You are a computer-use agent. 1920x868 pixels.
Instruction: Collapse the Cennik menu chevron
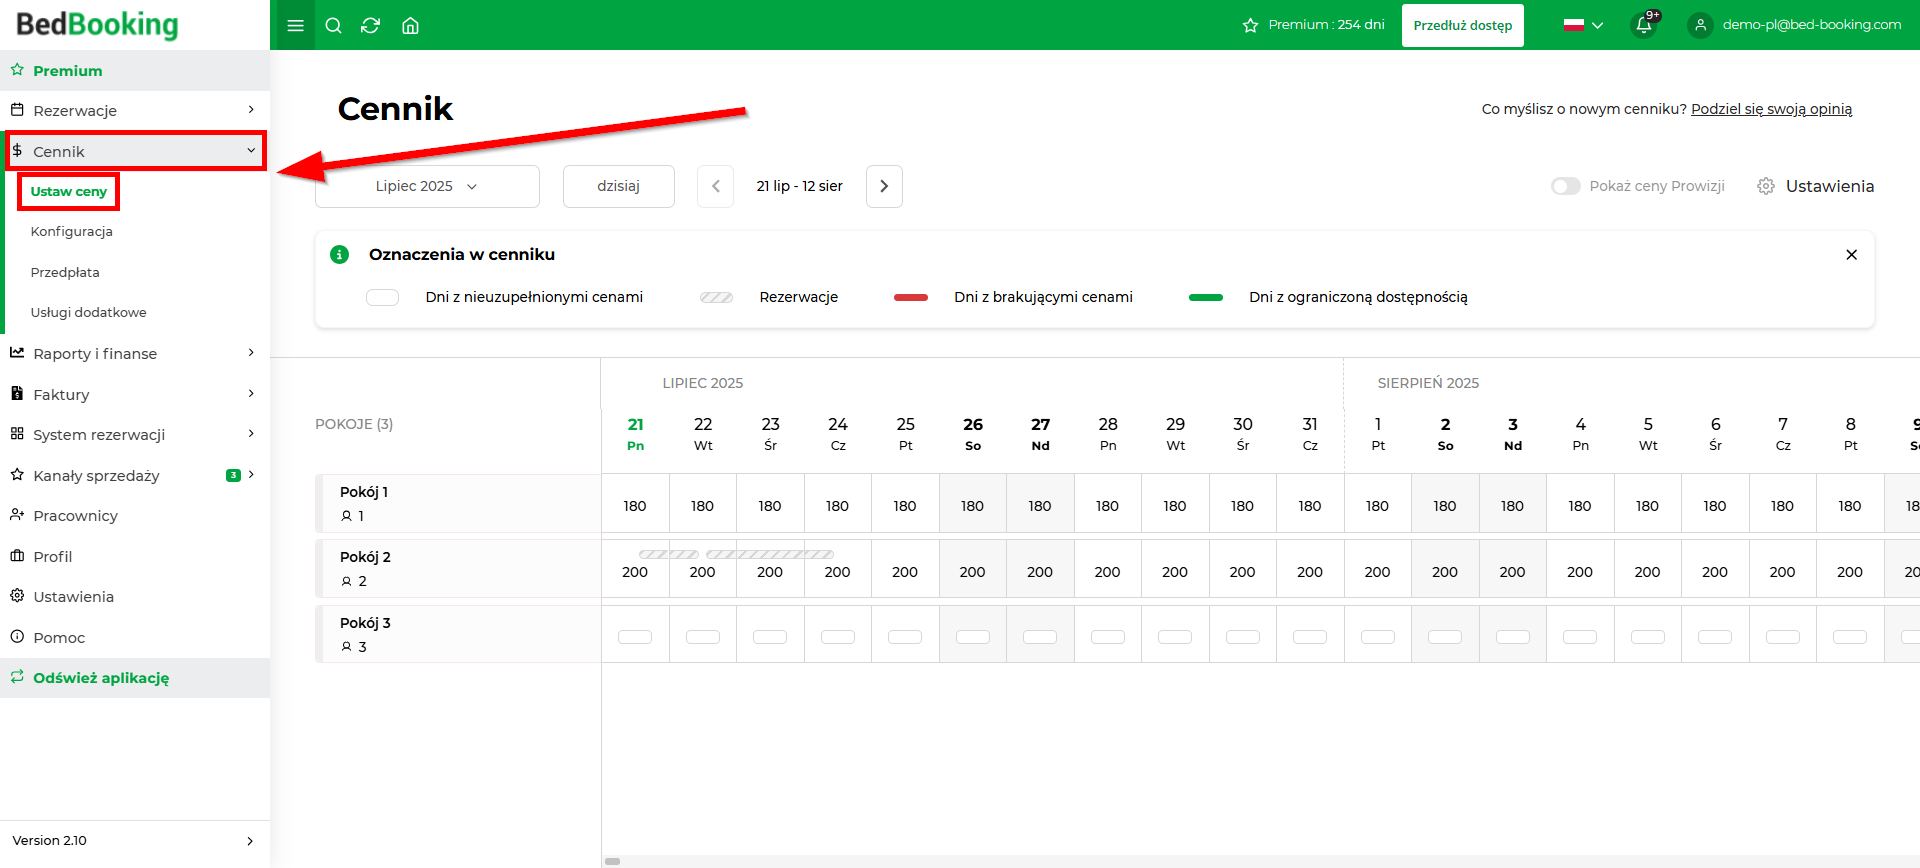251,151
